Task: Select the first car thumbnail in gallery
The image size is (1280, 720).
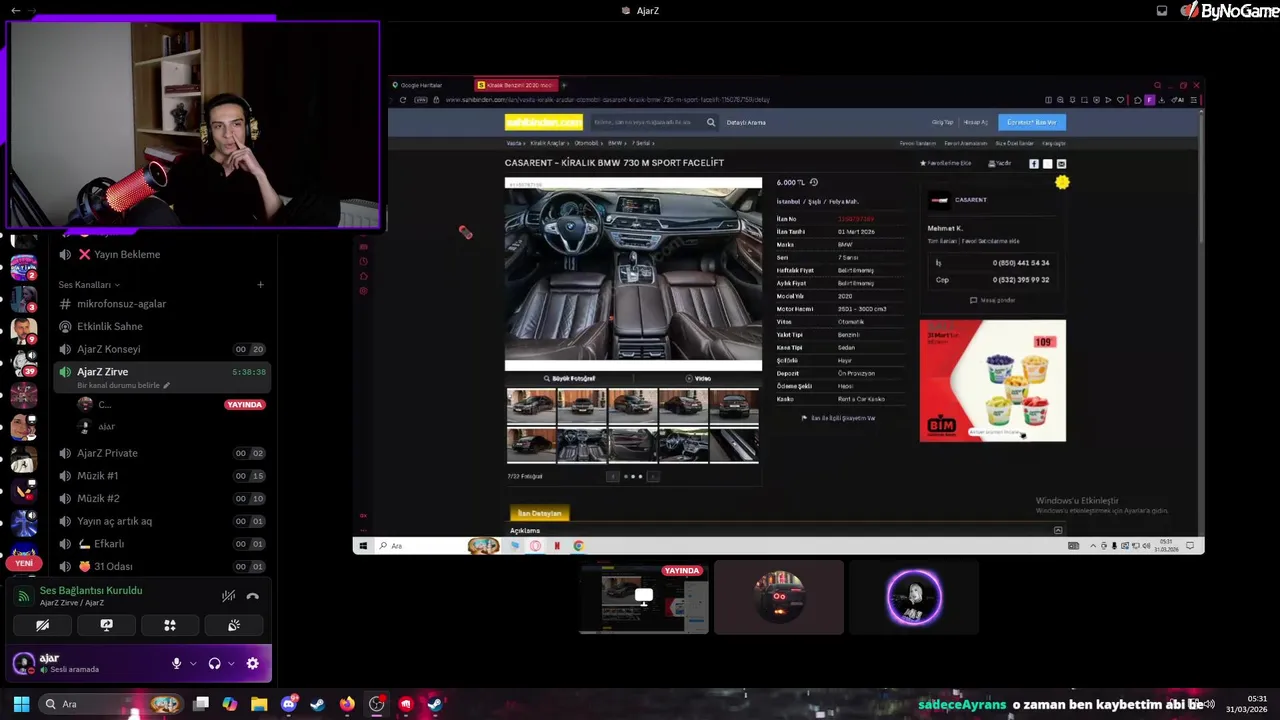Action: click(x=531, y=406)
